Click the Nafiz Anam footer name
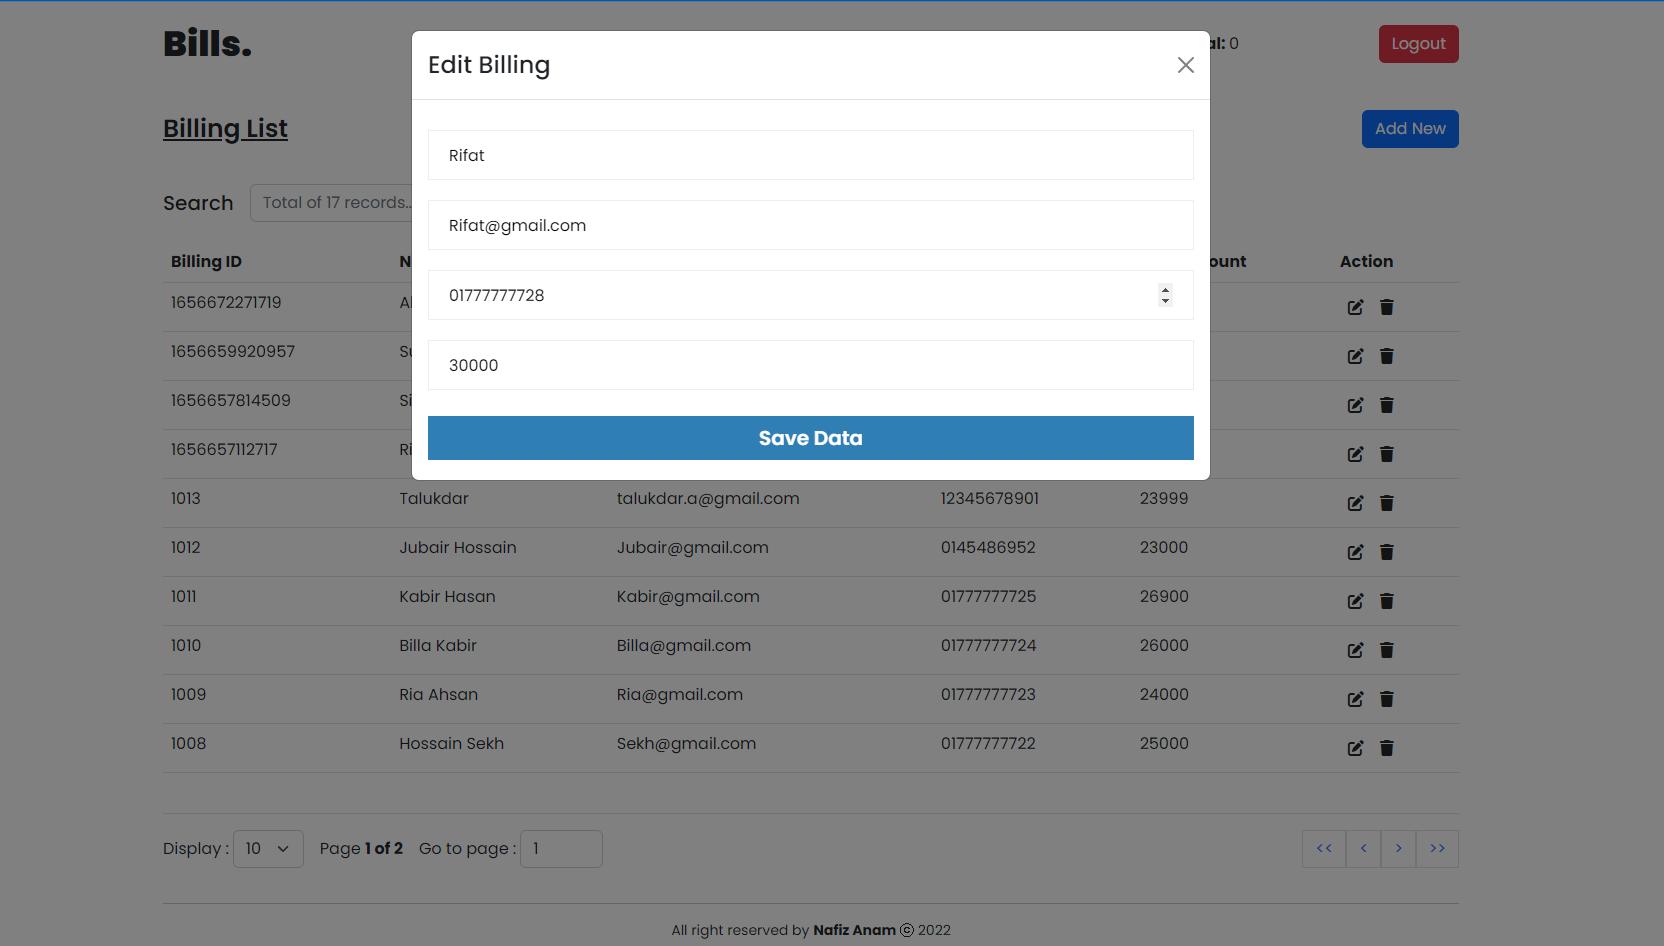The width and height of the screenshot is (1664, 946). [854, 930]
